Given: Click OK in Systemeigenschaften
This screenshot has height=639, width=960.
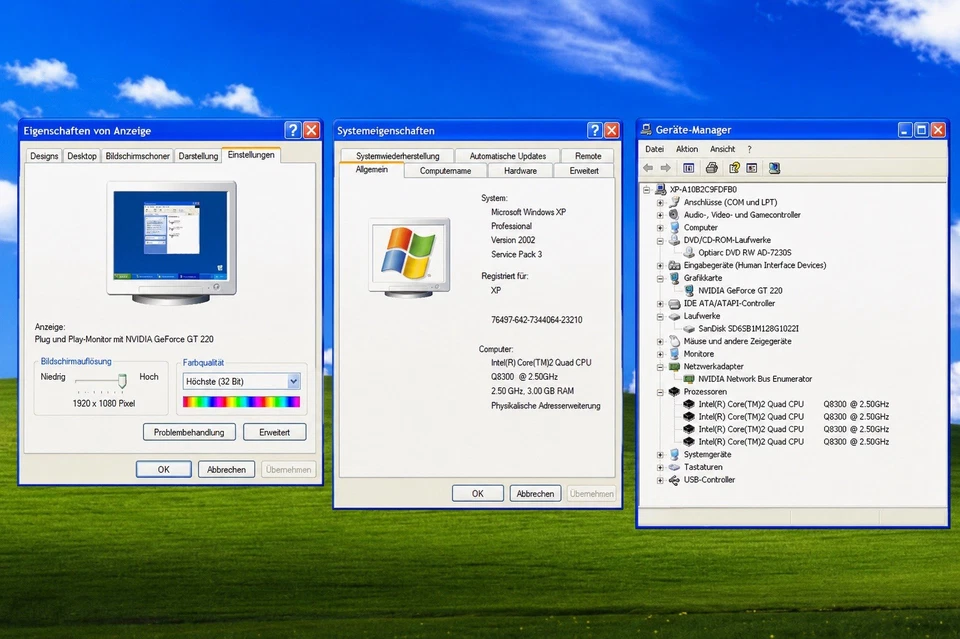Looking at the screenshot, I should tap(478, 493).
